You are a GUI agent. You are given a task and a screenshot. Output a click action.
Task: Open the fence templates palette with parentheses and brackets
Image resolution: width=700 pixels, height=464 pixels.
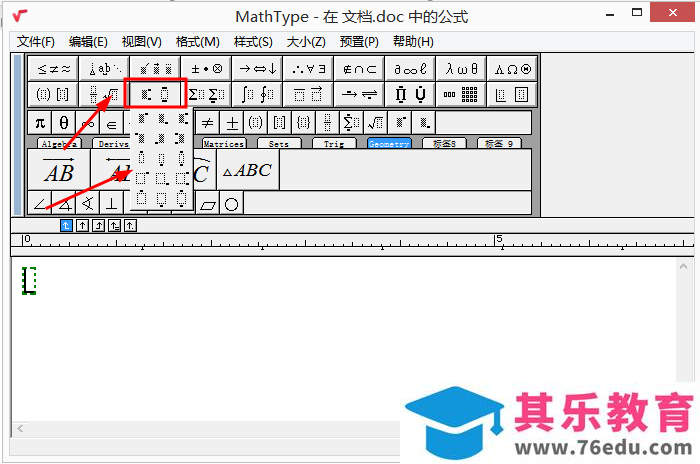pyautogui.click(x=53, y=94)
